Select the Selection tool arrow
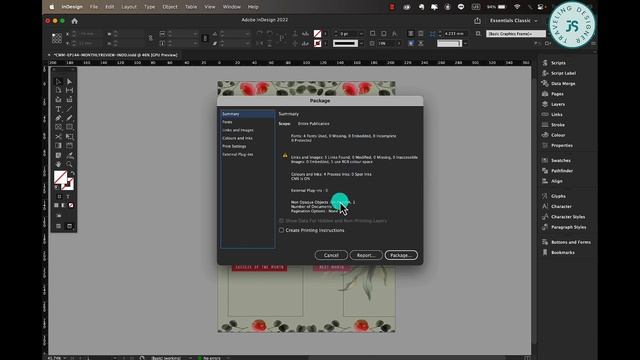640x360 pixels. [58, 82]
